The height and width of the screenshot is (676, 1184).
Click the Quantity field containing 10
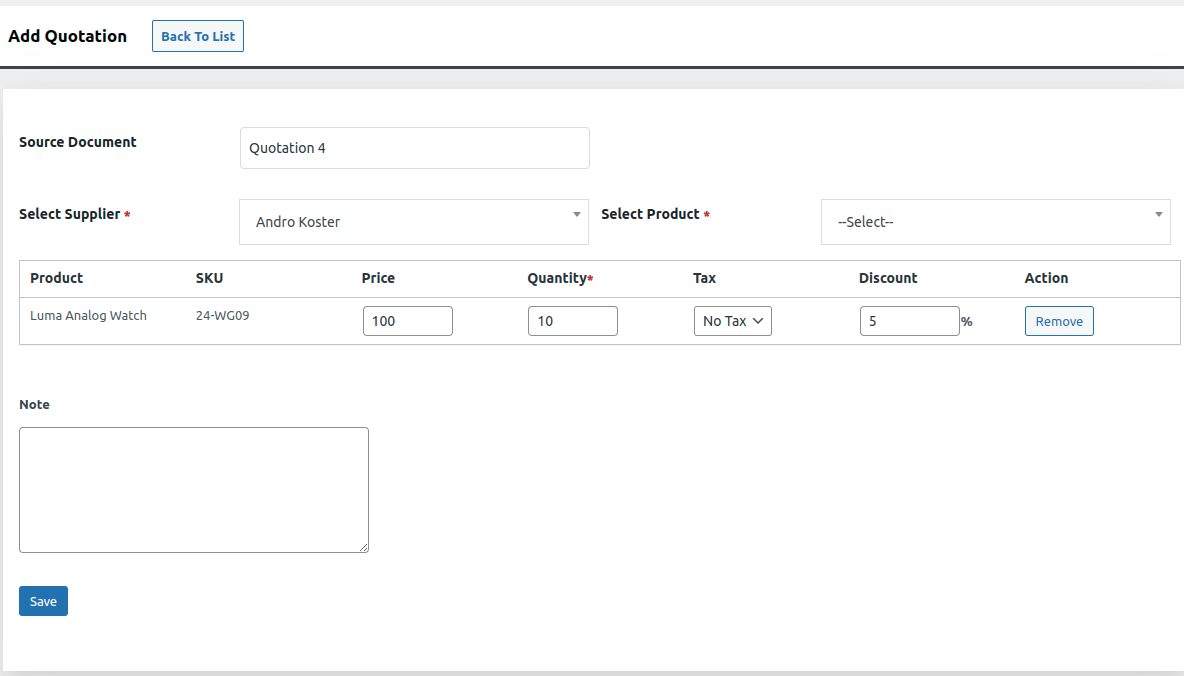pyautogui.click(x=573, y=321)
